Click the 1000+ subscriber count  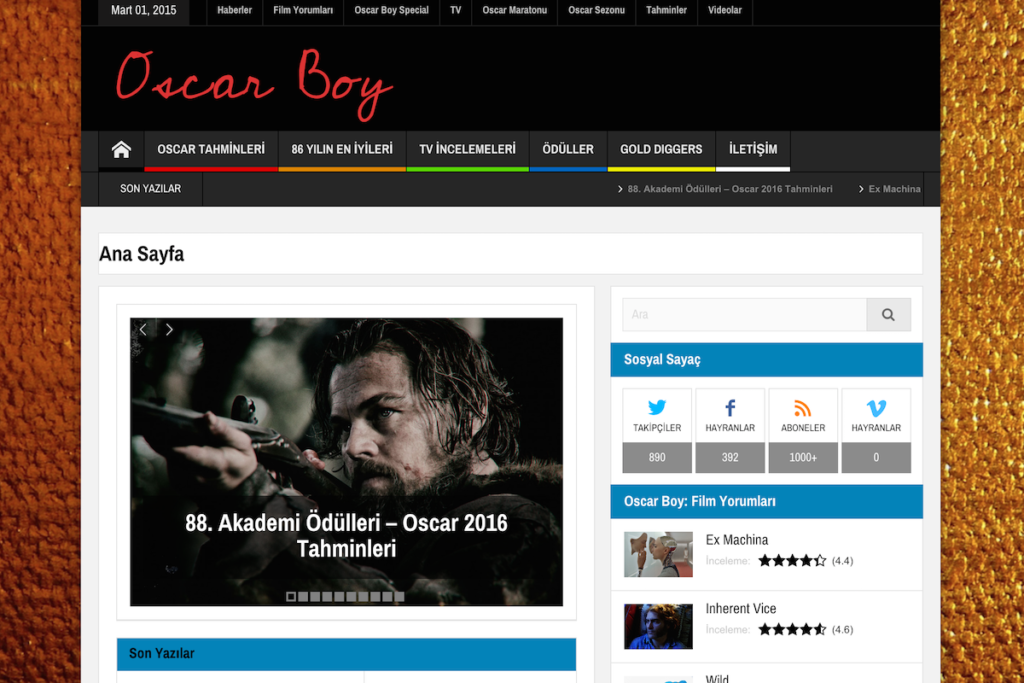pos(803,458)
